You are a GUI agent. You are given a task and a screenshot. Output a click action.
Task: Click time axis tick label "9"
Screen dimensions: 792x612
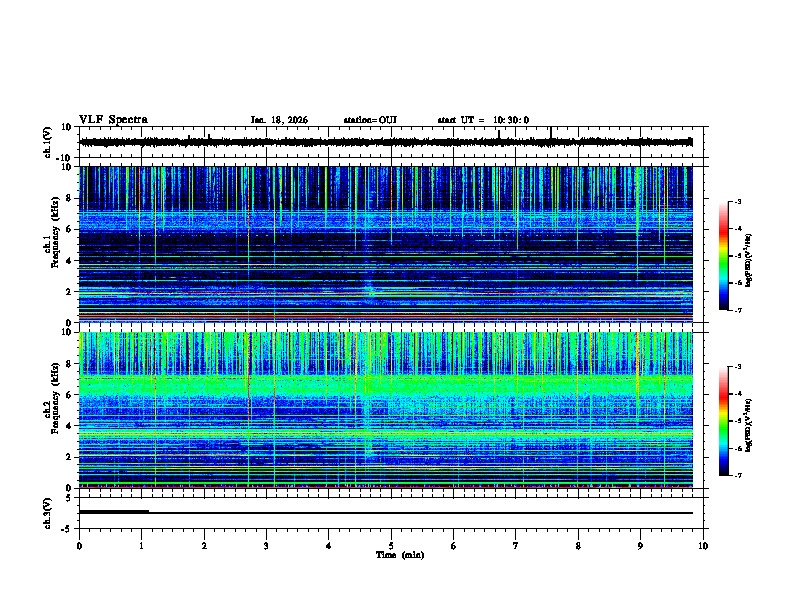pos(640,546)
